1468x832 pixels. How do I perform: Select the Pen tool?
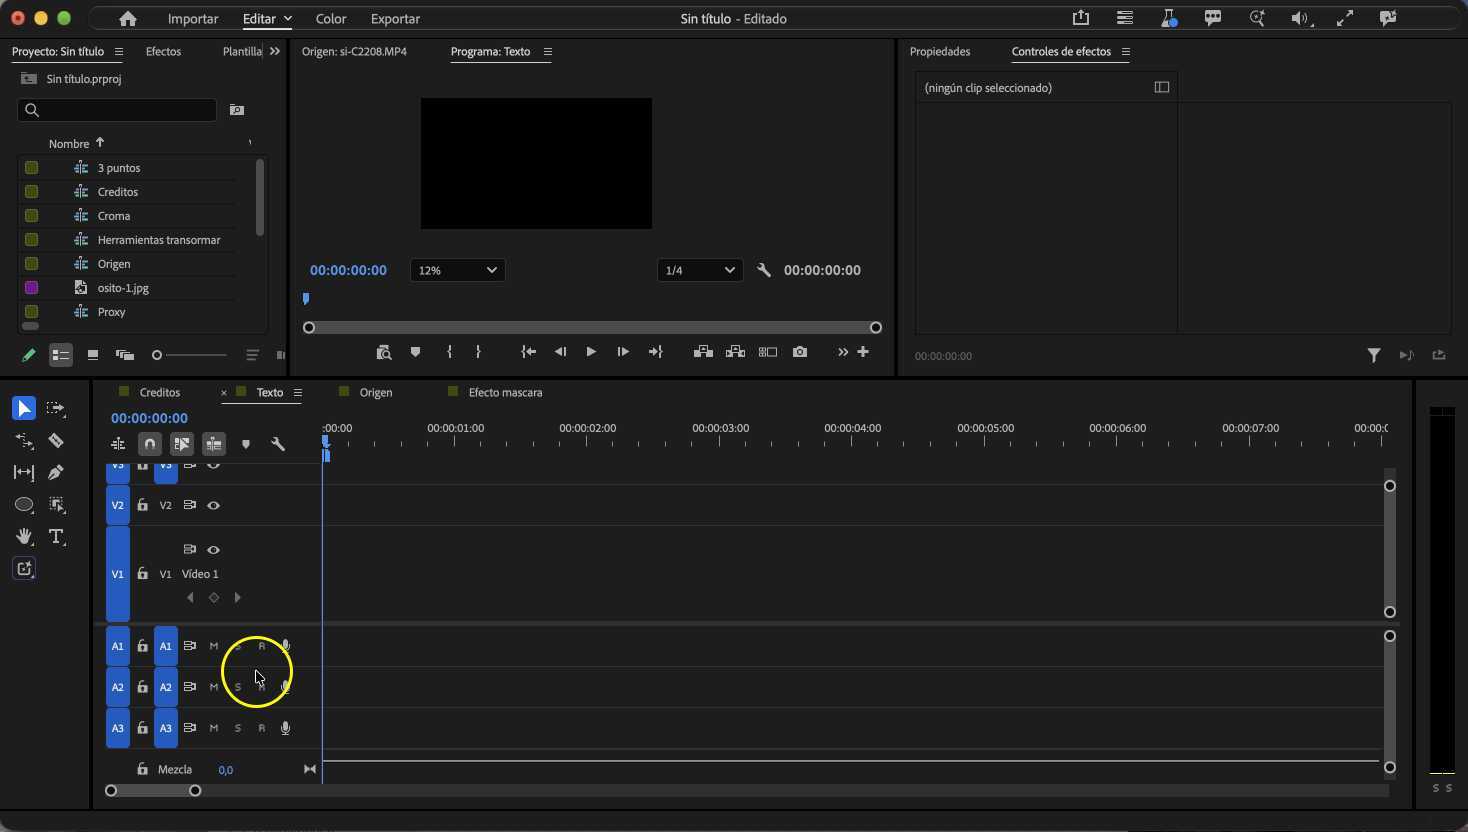tap(56, 472)
